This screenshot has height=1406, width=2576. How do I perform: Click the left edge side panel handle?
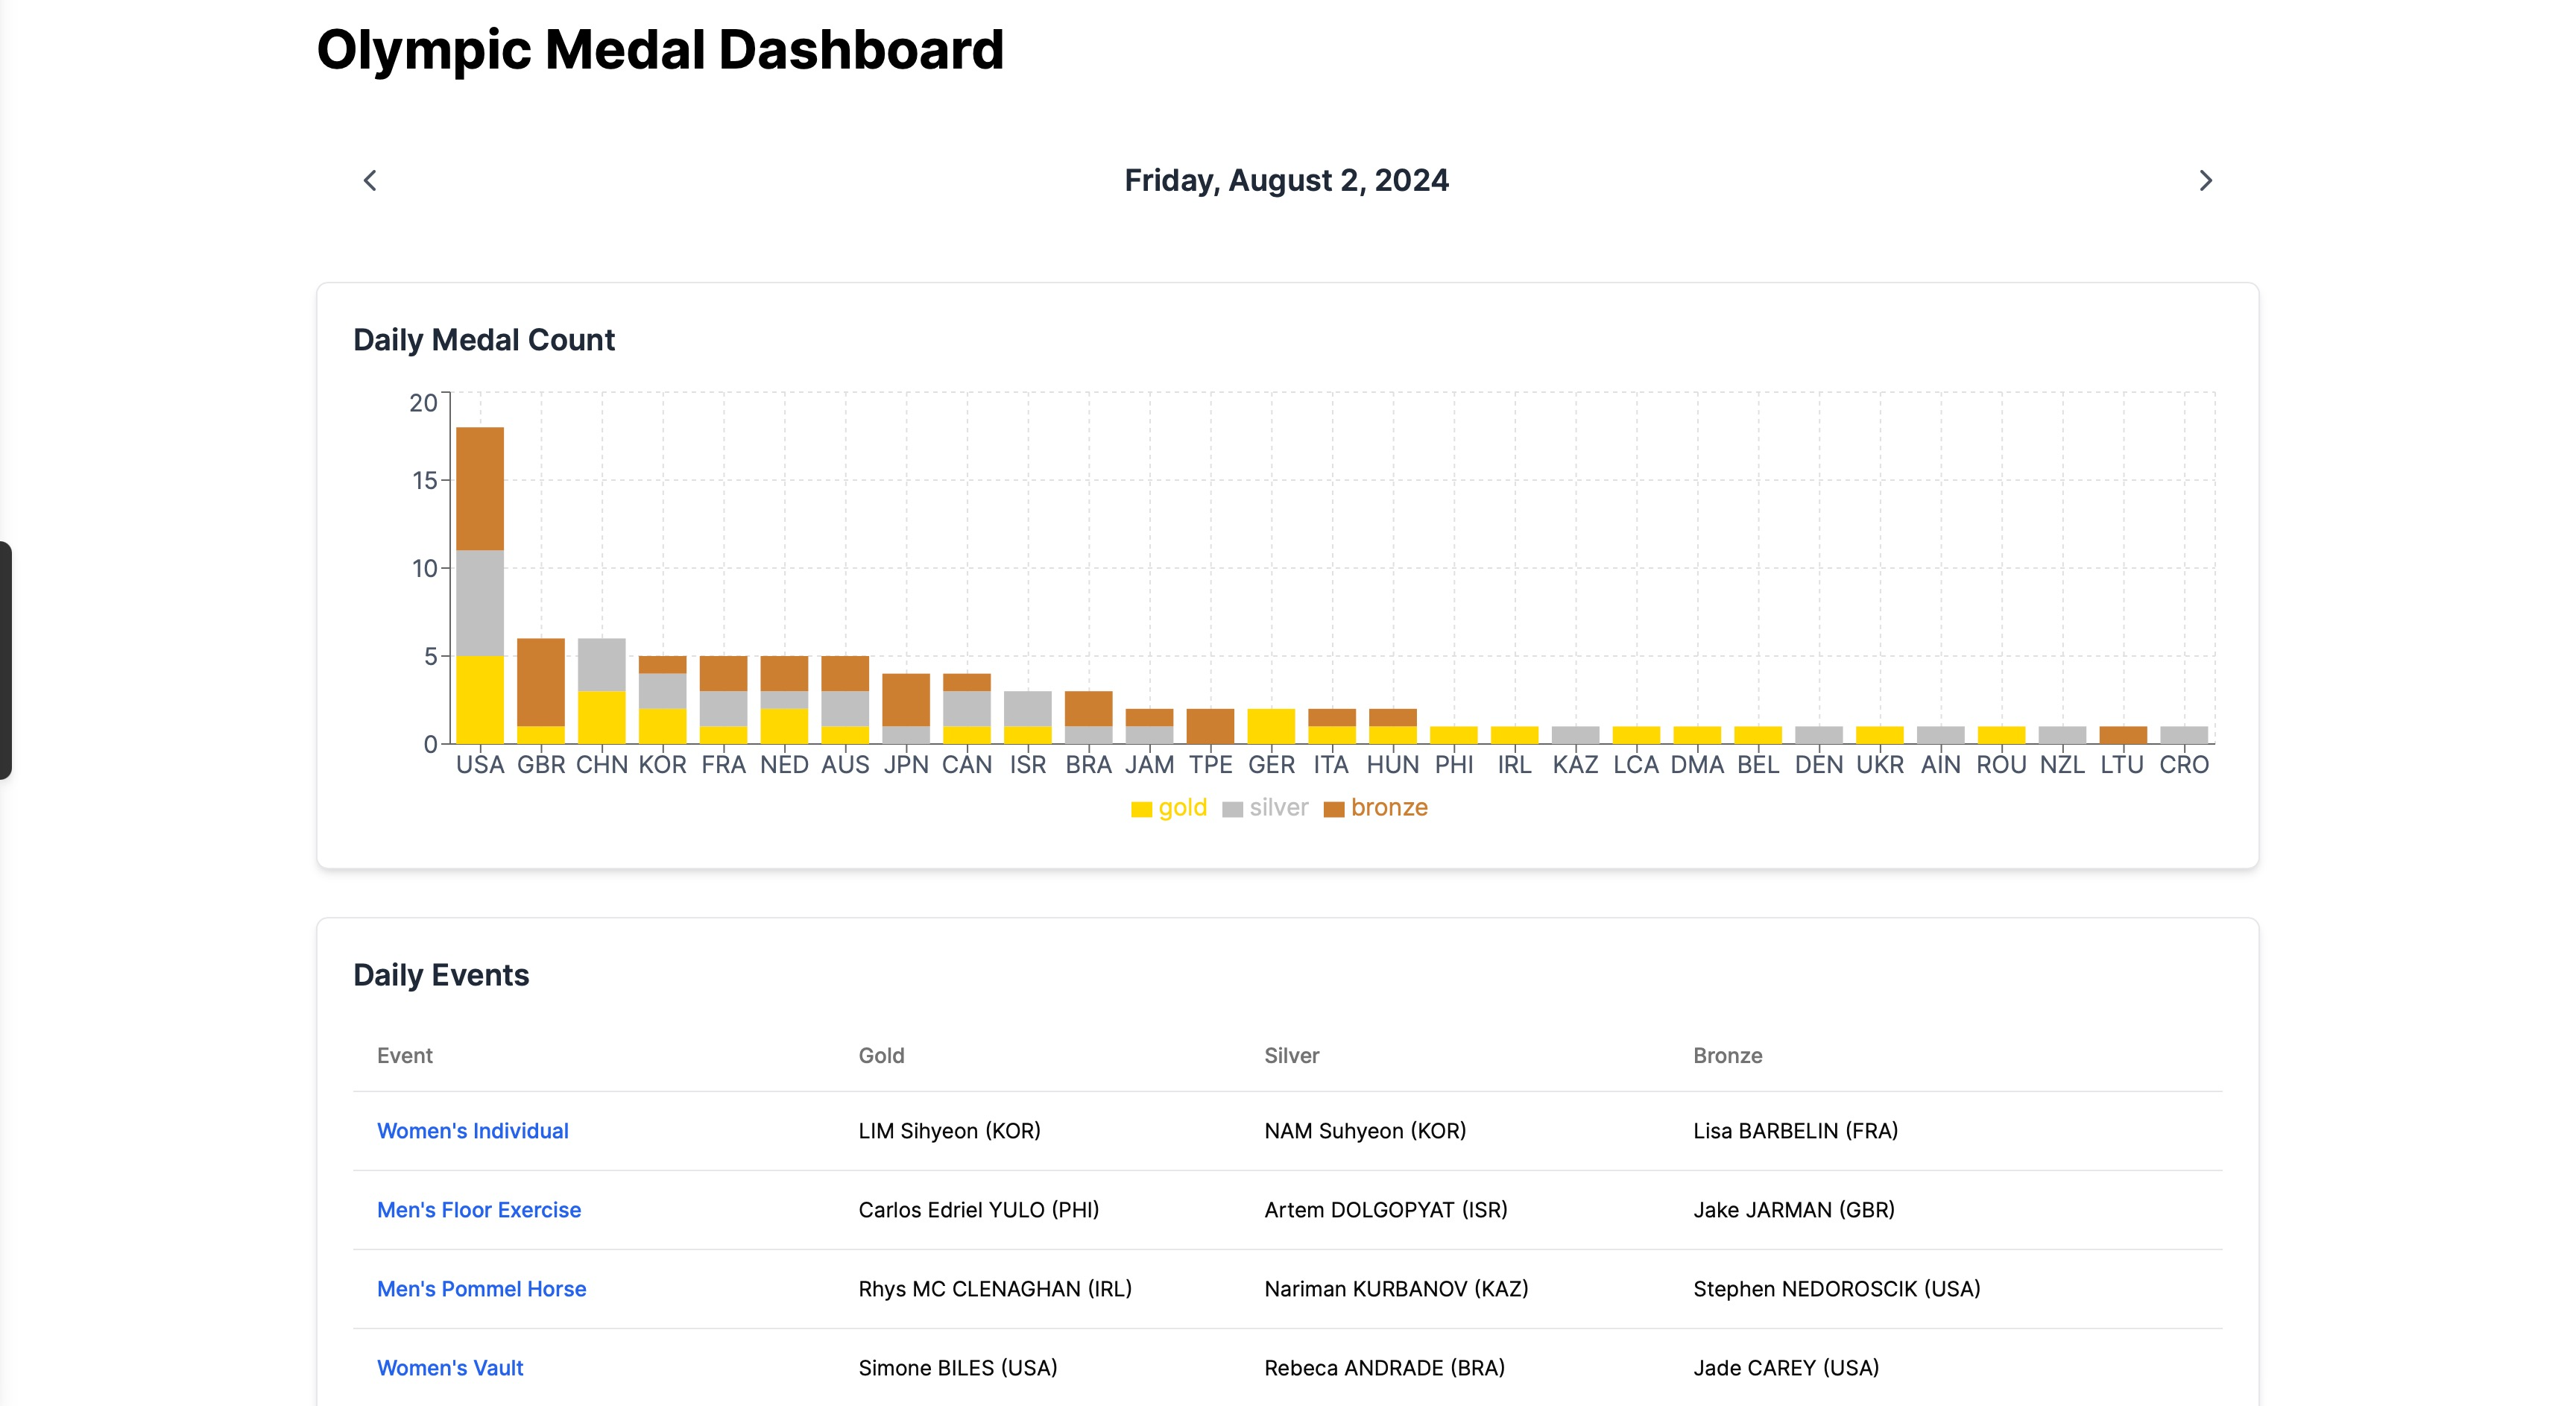[x=6, y=660]
